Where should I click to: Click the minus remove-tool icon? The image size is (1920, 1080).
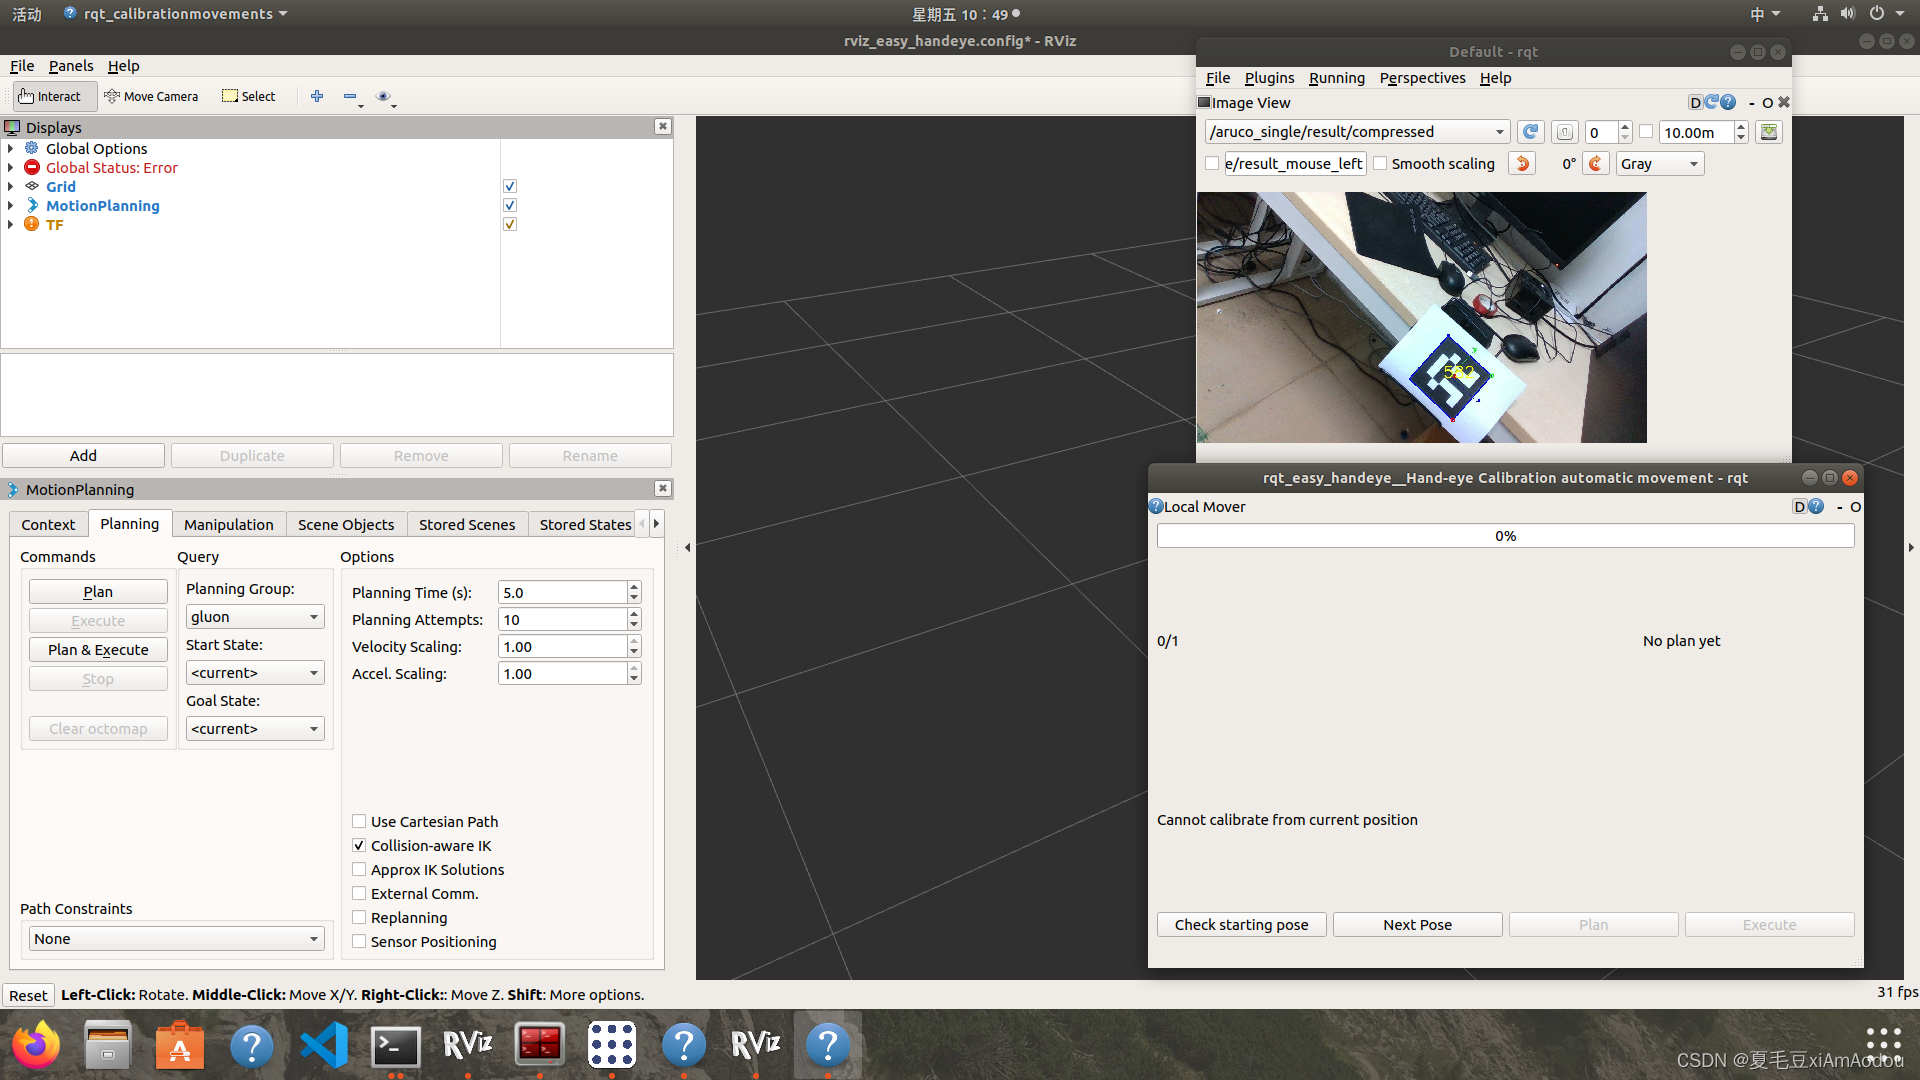tap(350, 96)
